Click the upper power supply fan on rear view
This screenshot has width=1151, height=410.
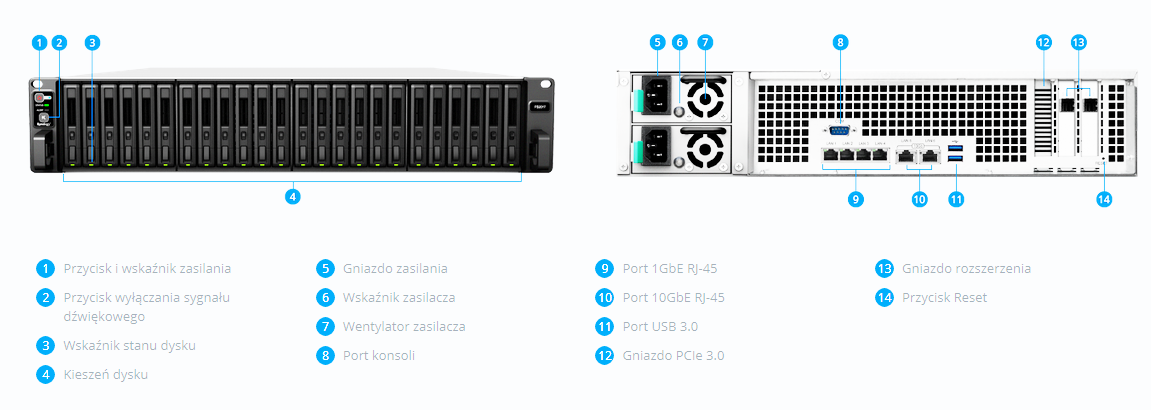pos(706,100)
